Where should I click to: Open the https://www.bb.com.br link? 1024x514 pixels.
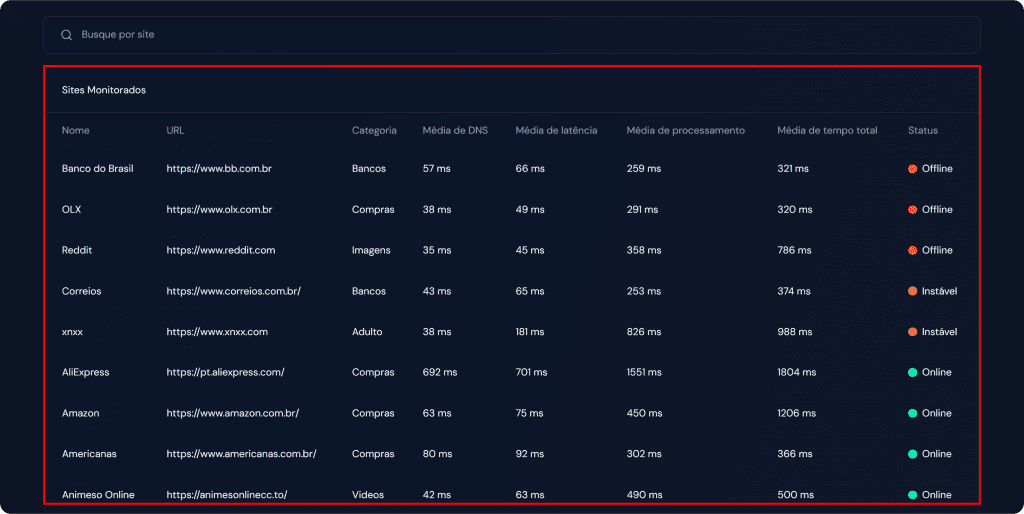point(219,169)
